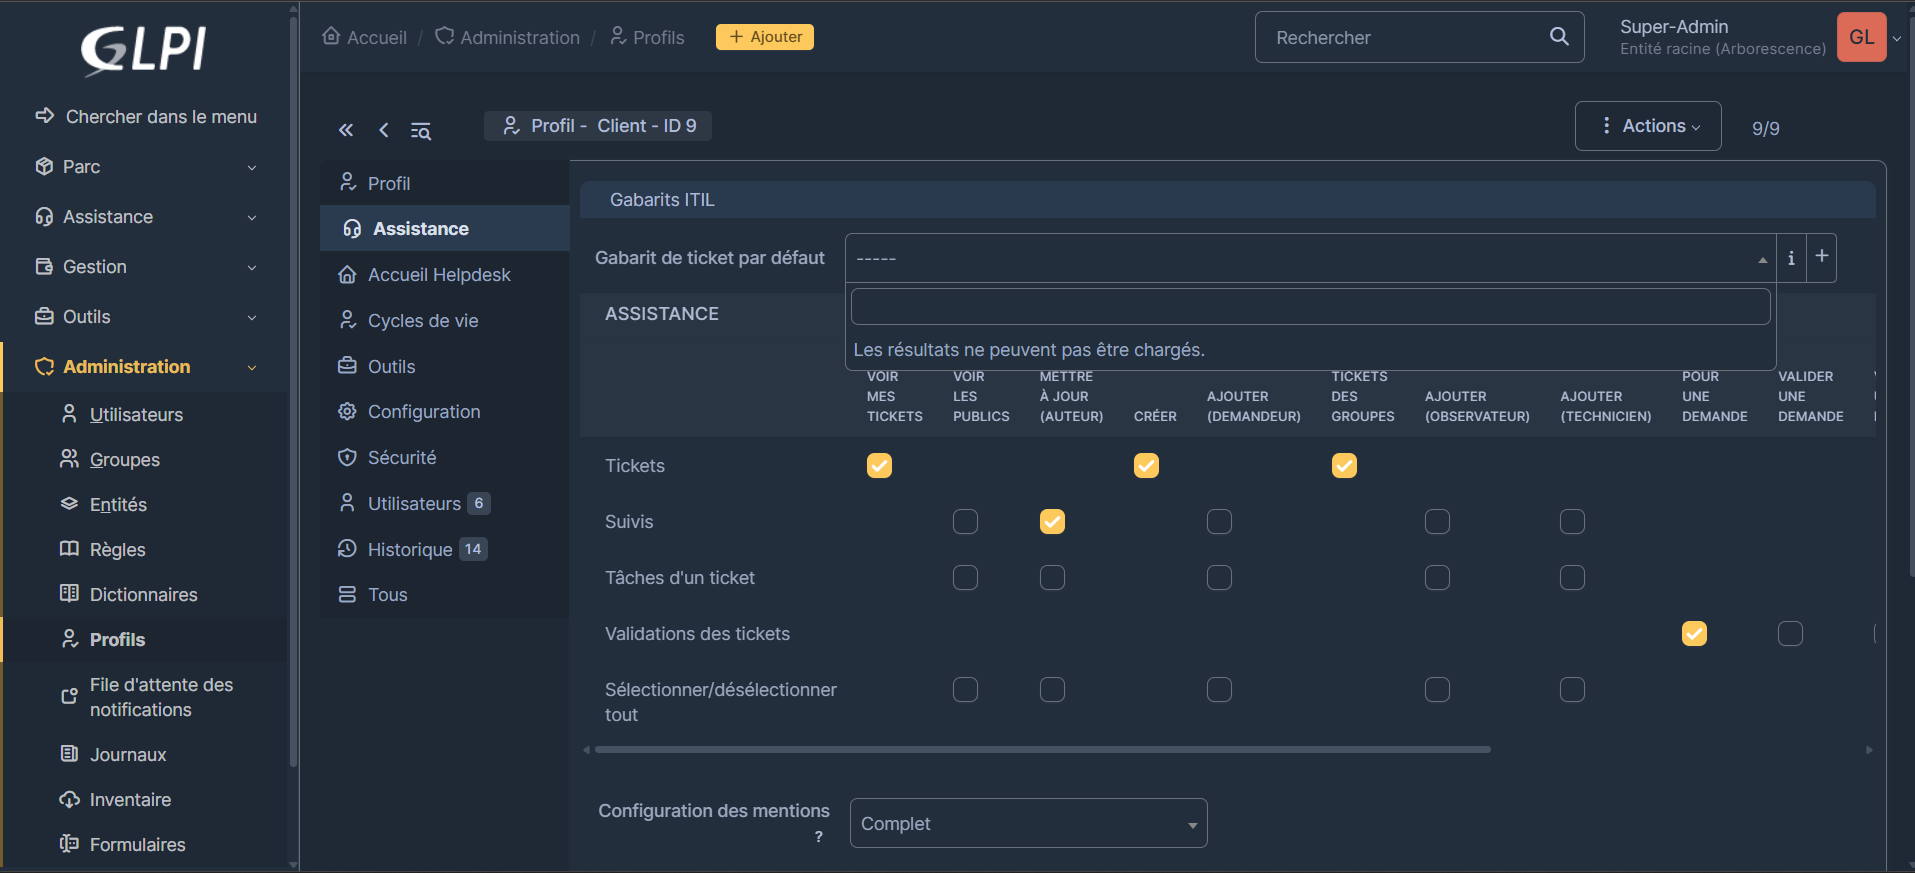Enable Validations 'Valider une demande' checkbox

[1790, 634]
